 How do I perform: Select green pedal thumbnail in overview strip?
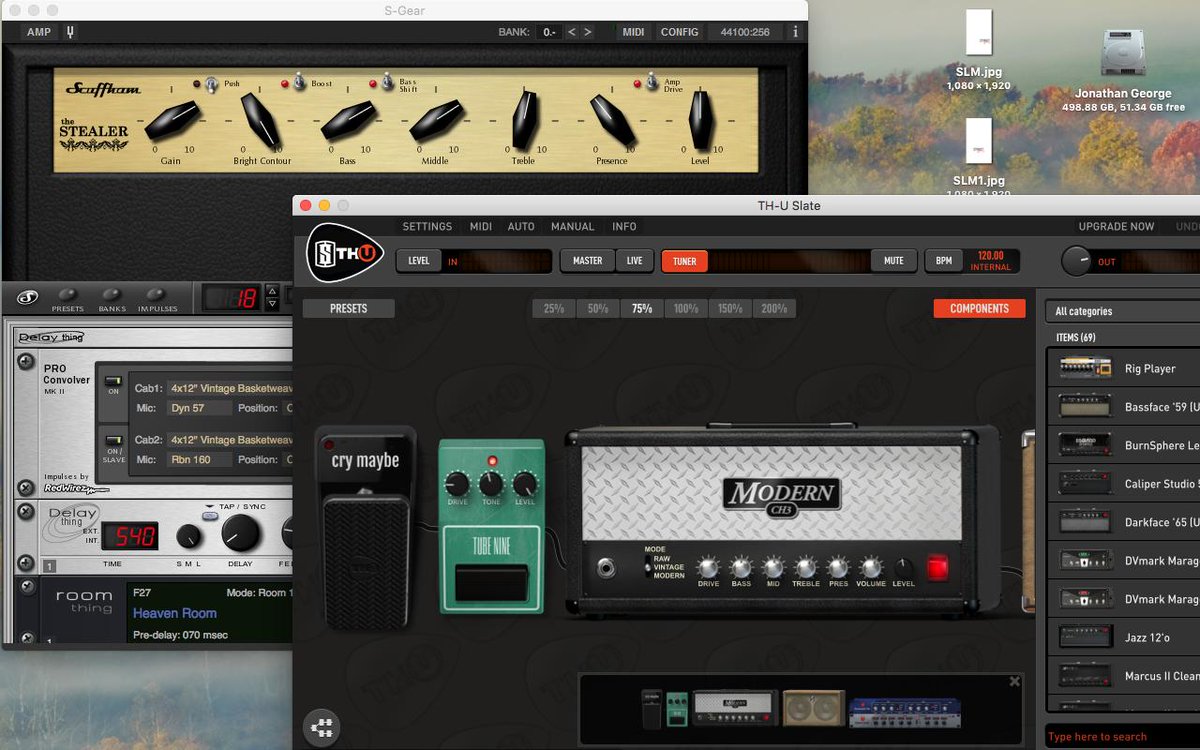point(677,709)
